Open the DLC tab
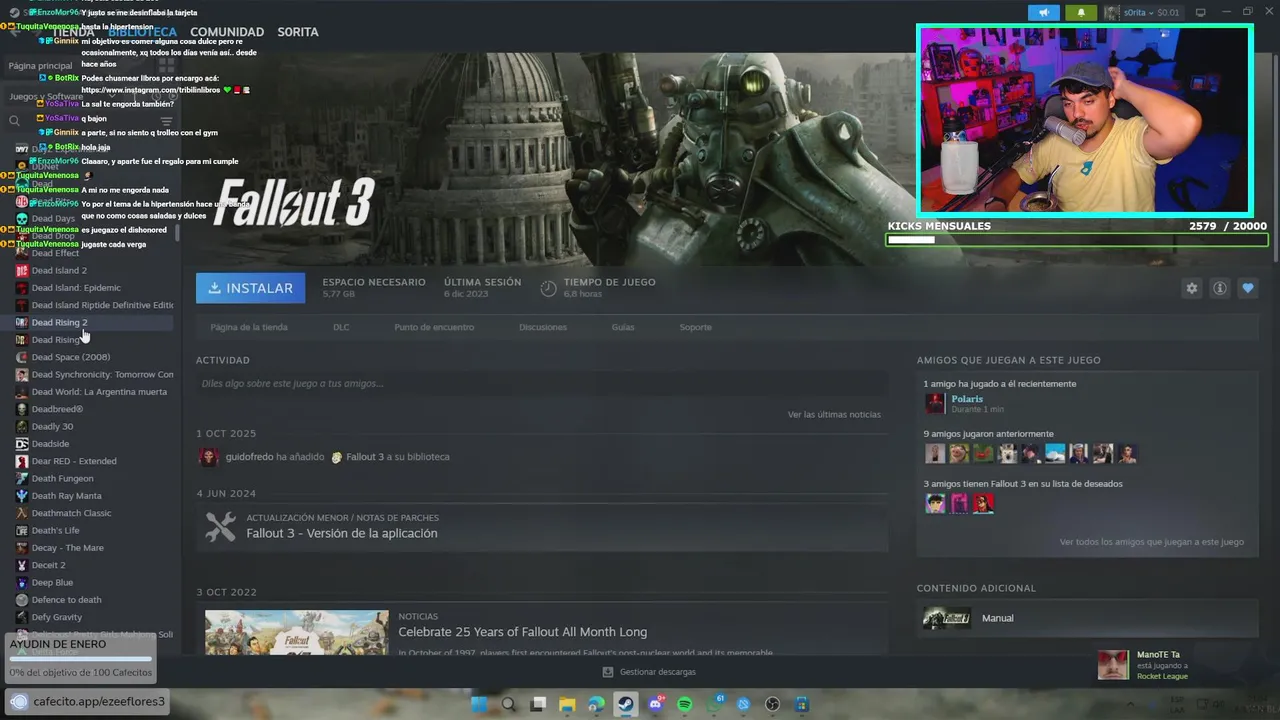Image resolution: width=1280 pixels, height=720 pixels. pyautogui.click(x=341, y=327)
